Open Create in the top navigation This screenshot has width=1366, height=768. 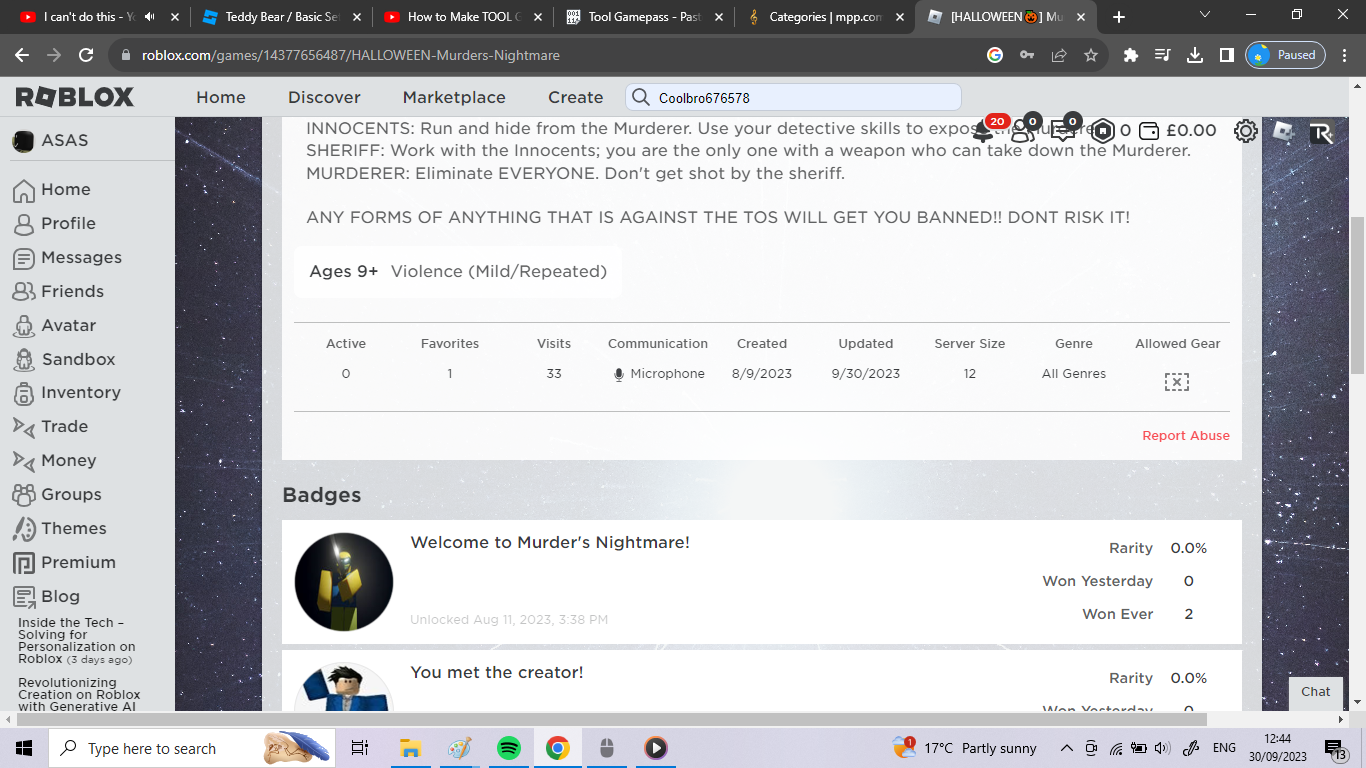pyautogui.click(x=575, y=97)
